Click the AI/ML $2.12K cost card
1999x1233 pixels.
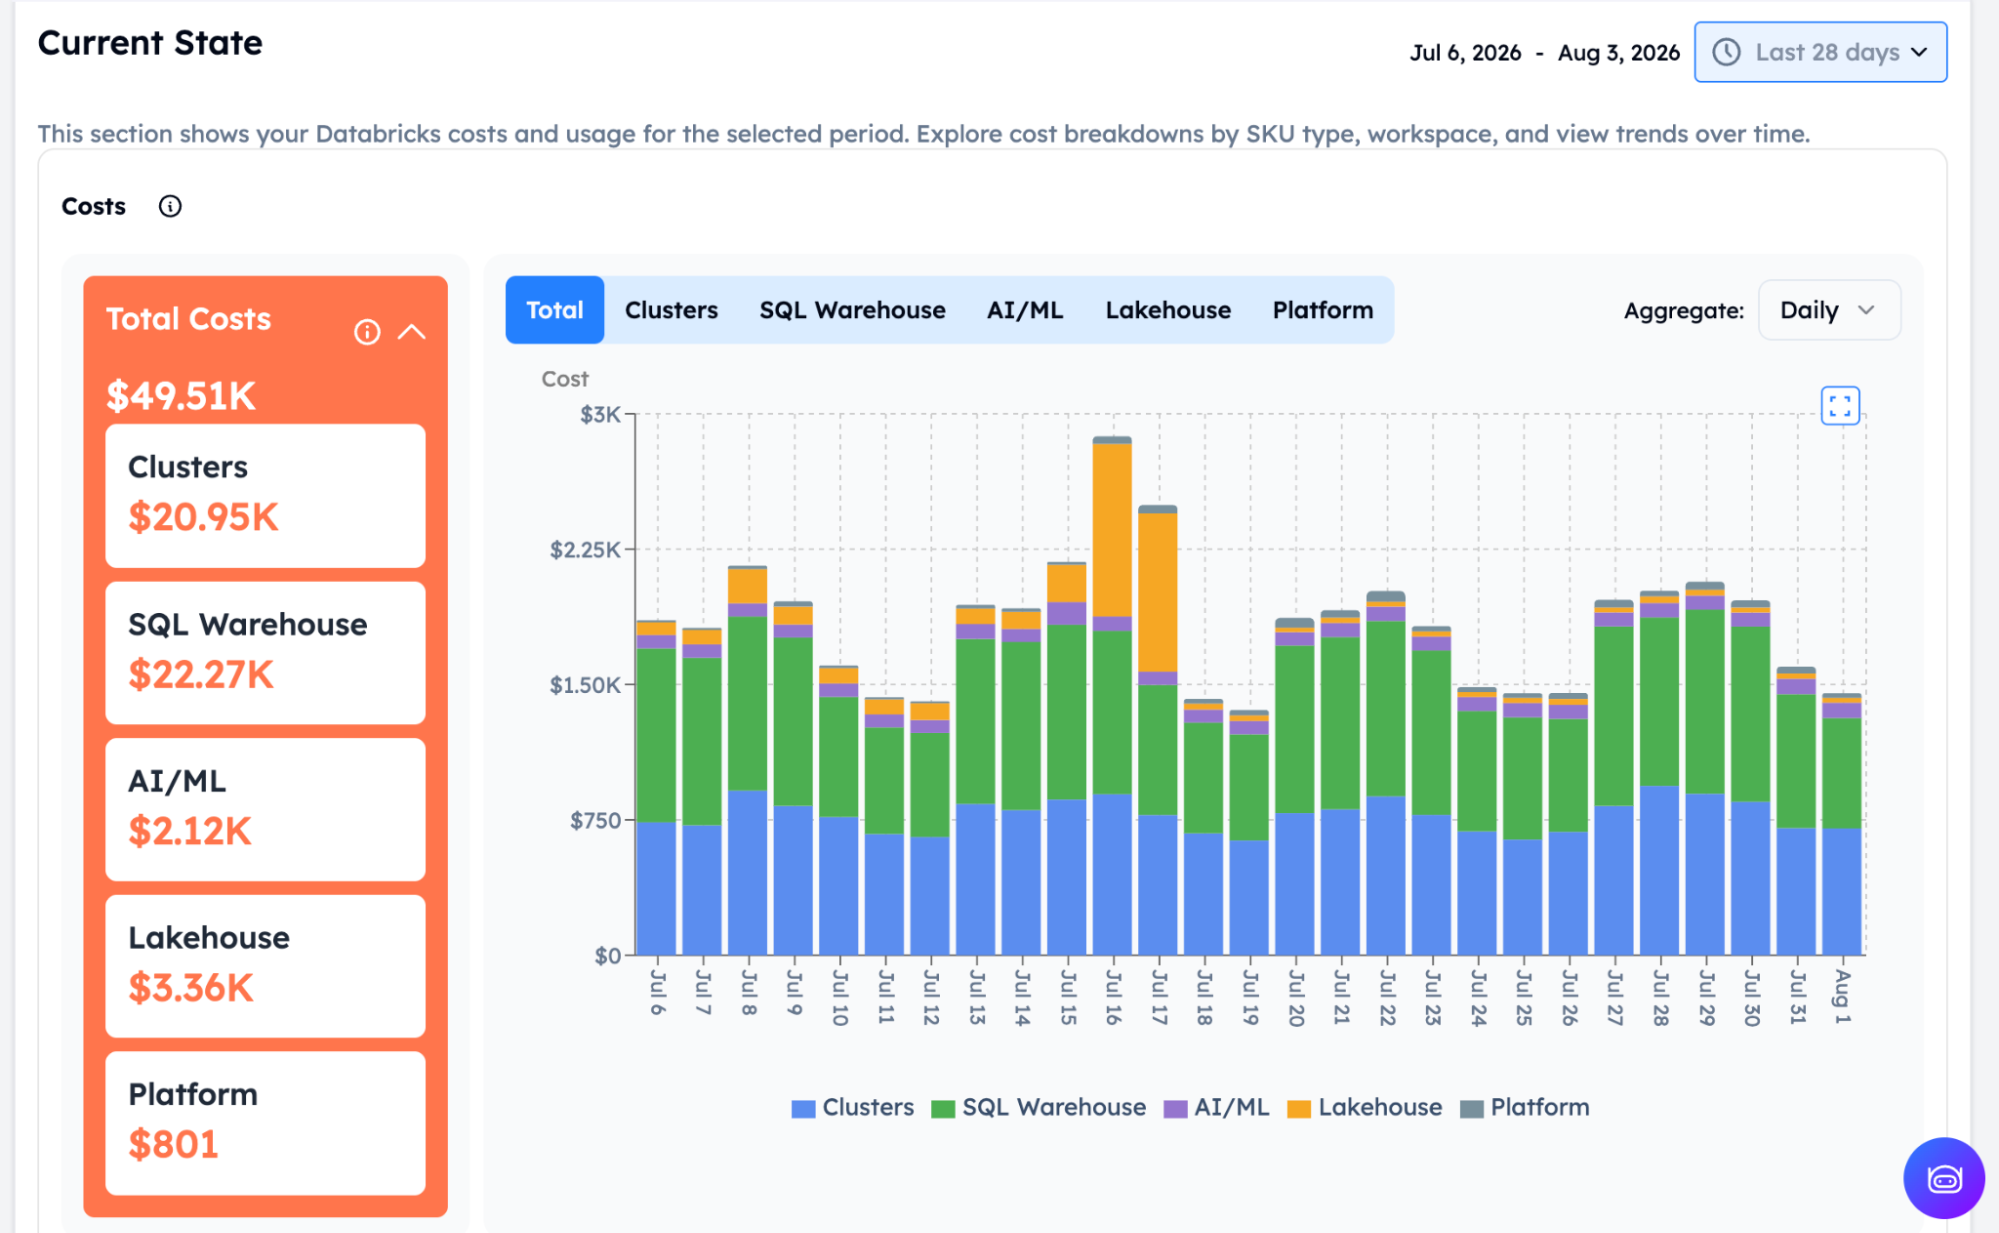tap(265, 809)
